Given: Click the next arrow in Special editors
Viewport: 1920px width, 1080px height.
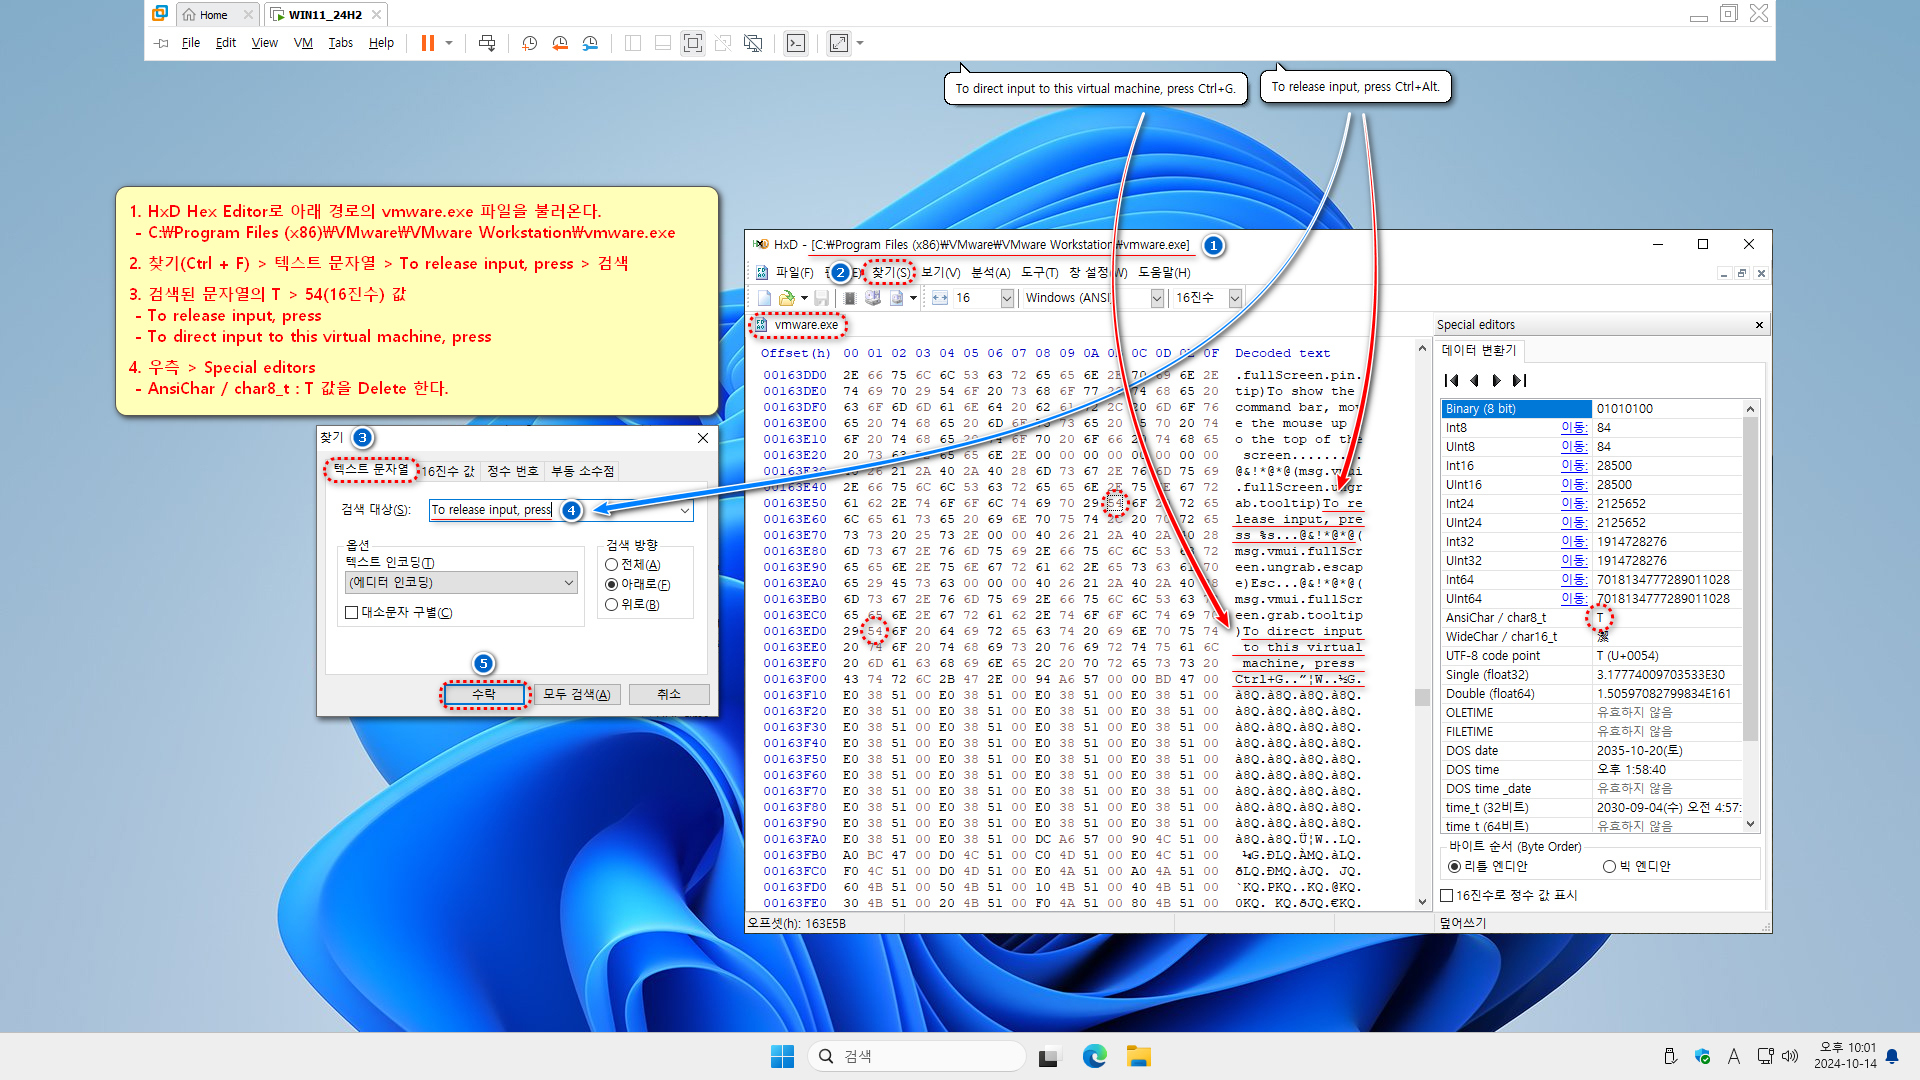Looking at the screenshot, I should pos(1497,380).
